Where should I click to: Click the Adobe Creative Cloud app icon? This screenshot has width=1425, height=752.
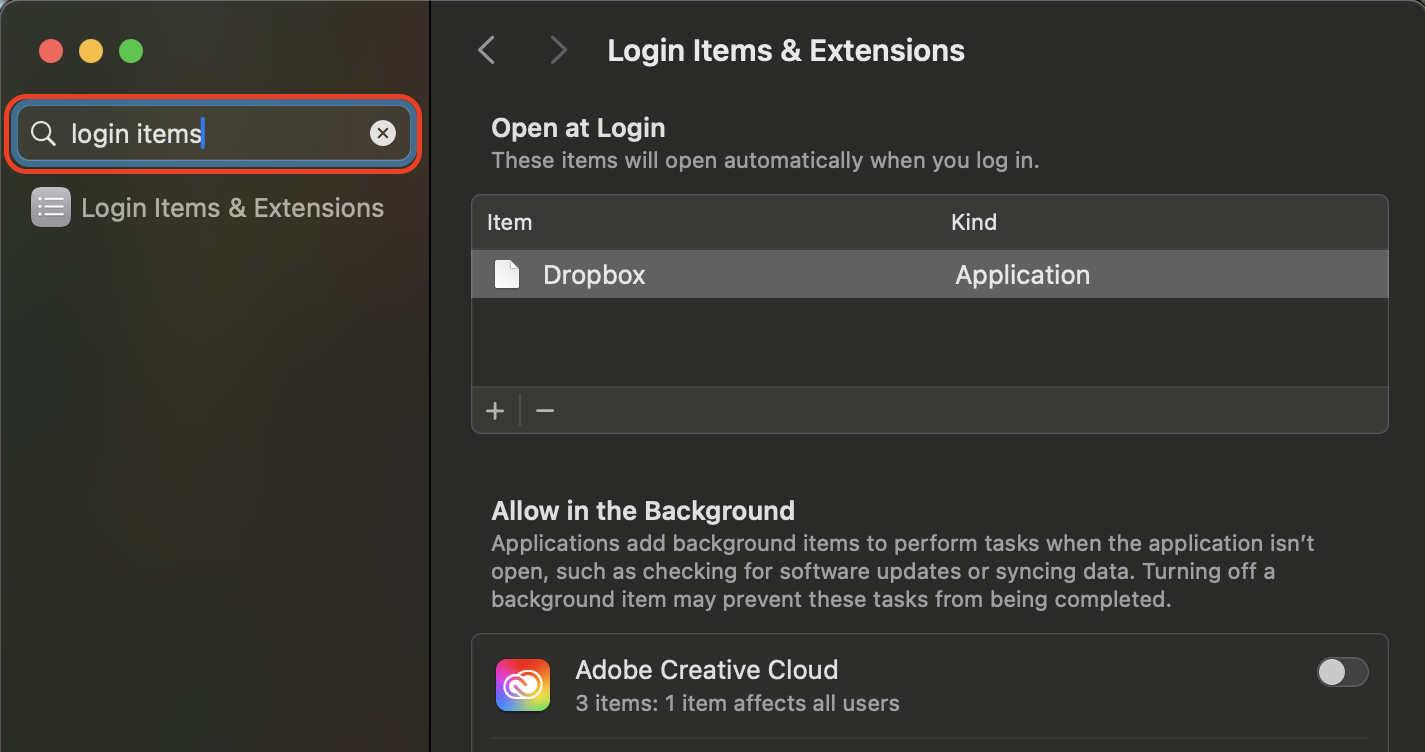click(522, 685)
